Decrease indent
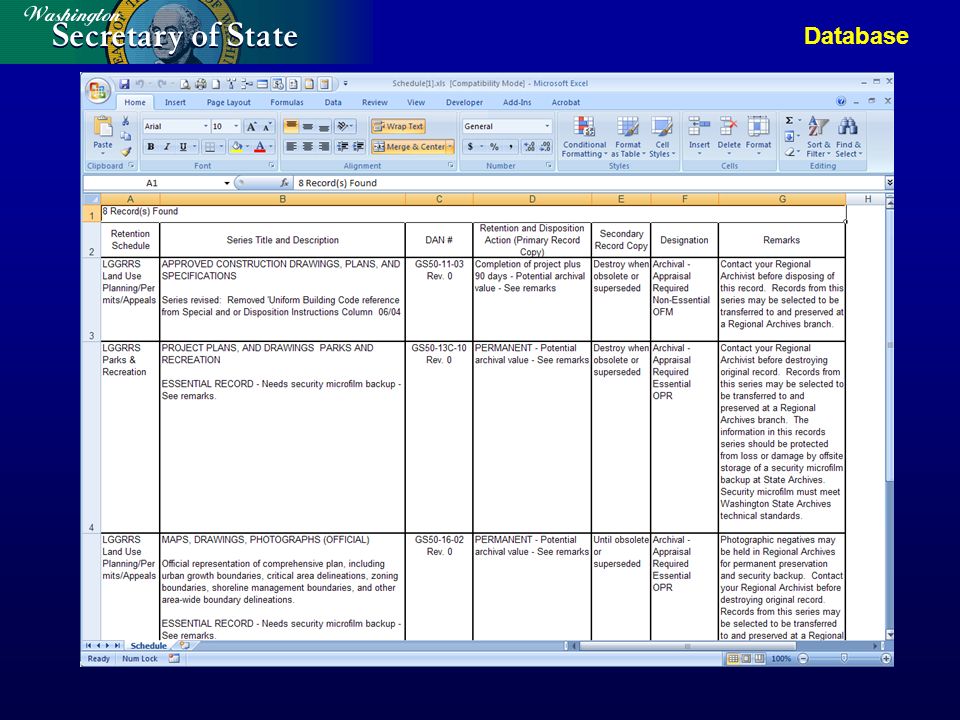 point(343,146)
